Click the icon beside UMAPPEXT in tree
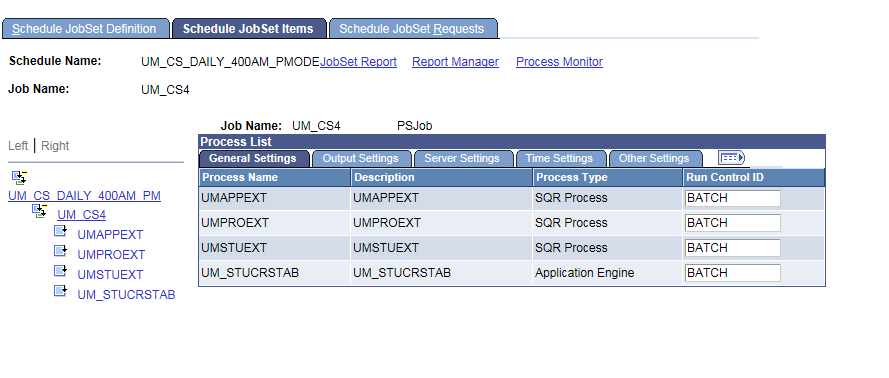The height and width of the screenshot is (378, 889). pos(61,231)
